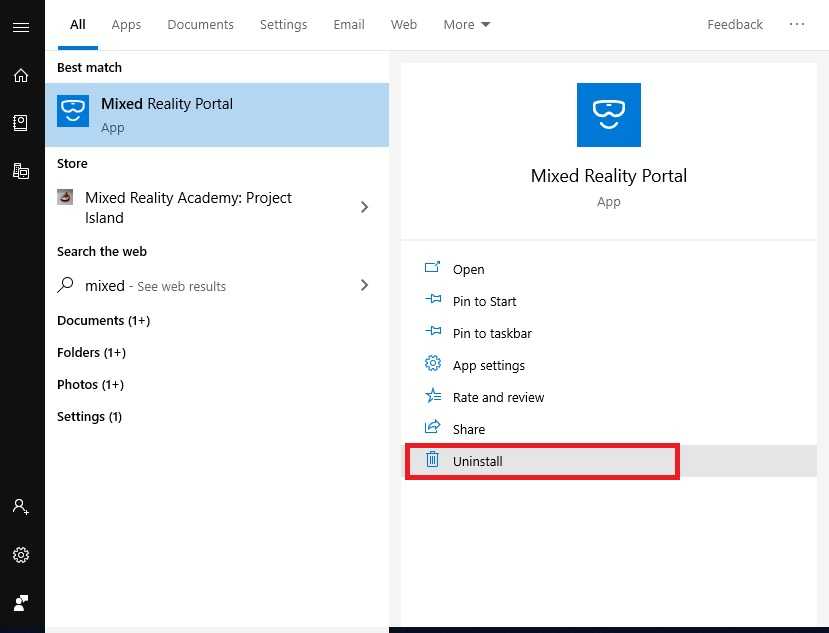
Task: Switch to the Email tab
Action: pyautogui.click(x=349, y=24)
